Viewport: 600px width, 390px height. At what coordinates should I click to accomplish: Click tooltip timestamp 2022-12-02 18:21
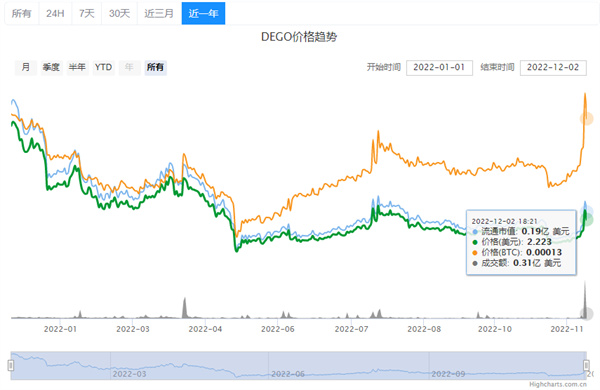point(504,221)
